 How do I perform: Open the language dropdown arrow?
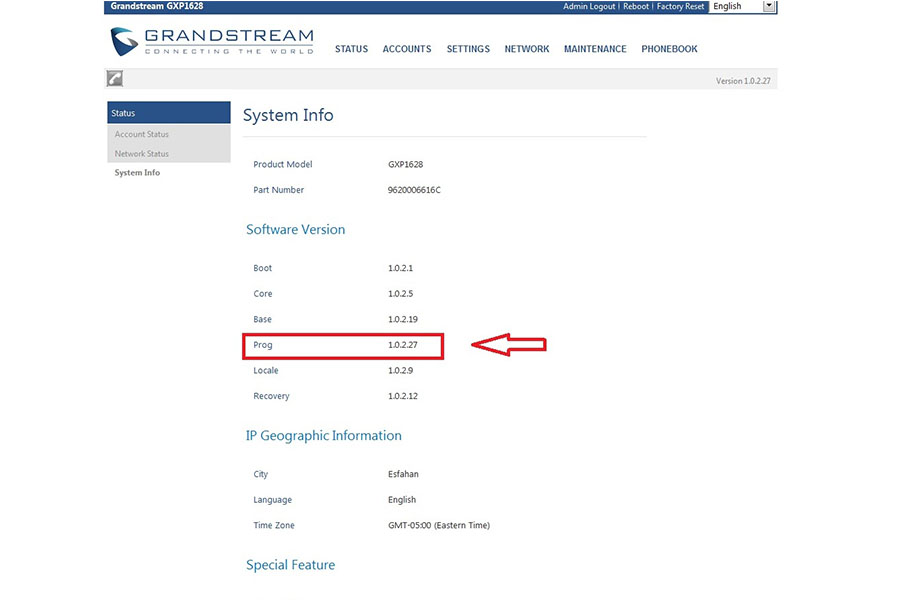(x=769, y=6)
